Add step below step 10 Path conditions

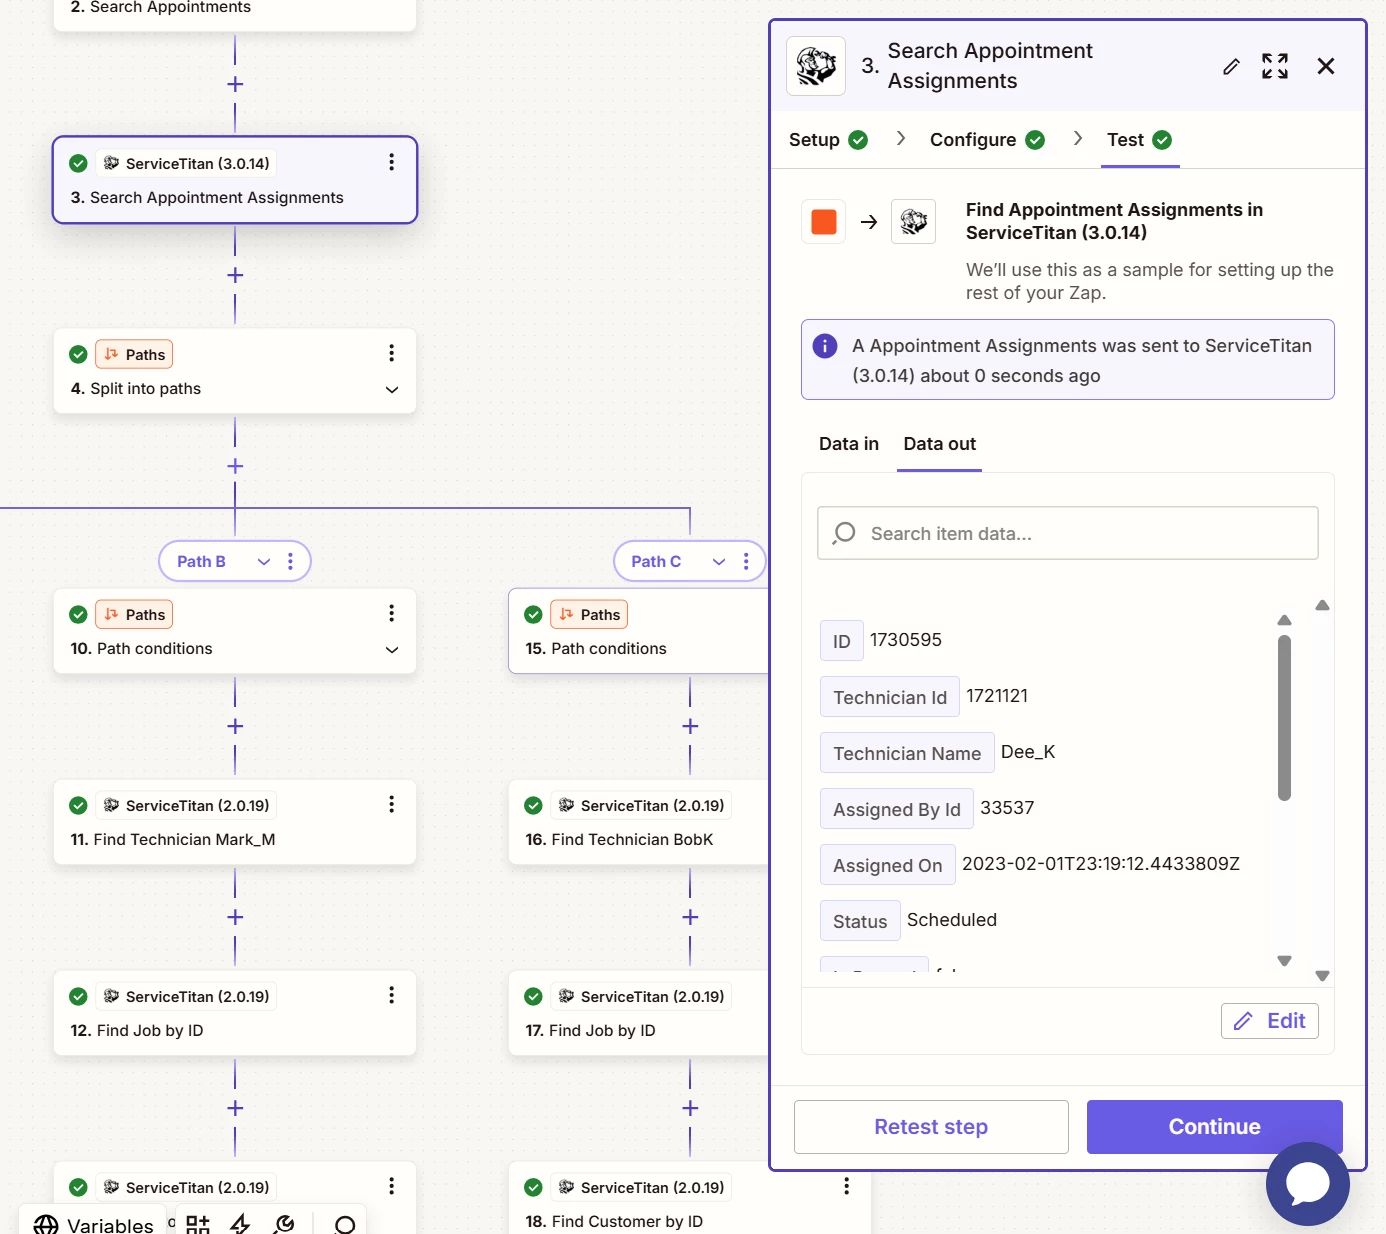(235, 726)
